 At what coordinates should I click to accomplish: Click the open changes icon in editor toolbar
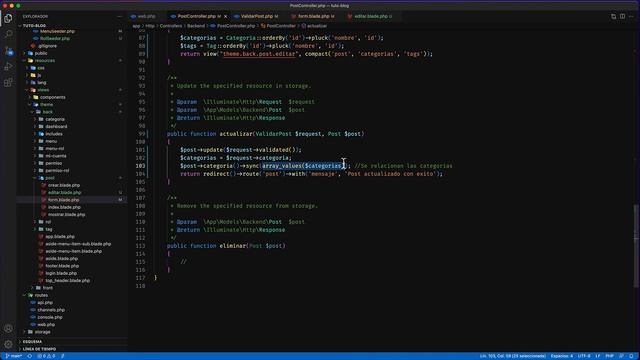pos(613,16)
